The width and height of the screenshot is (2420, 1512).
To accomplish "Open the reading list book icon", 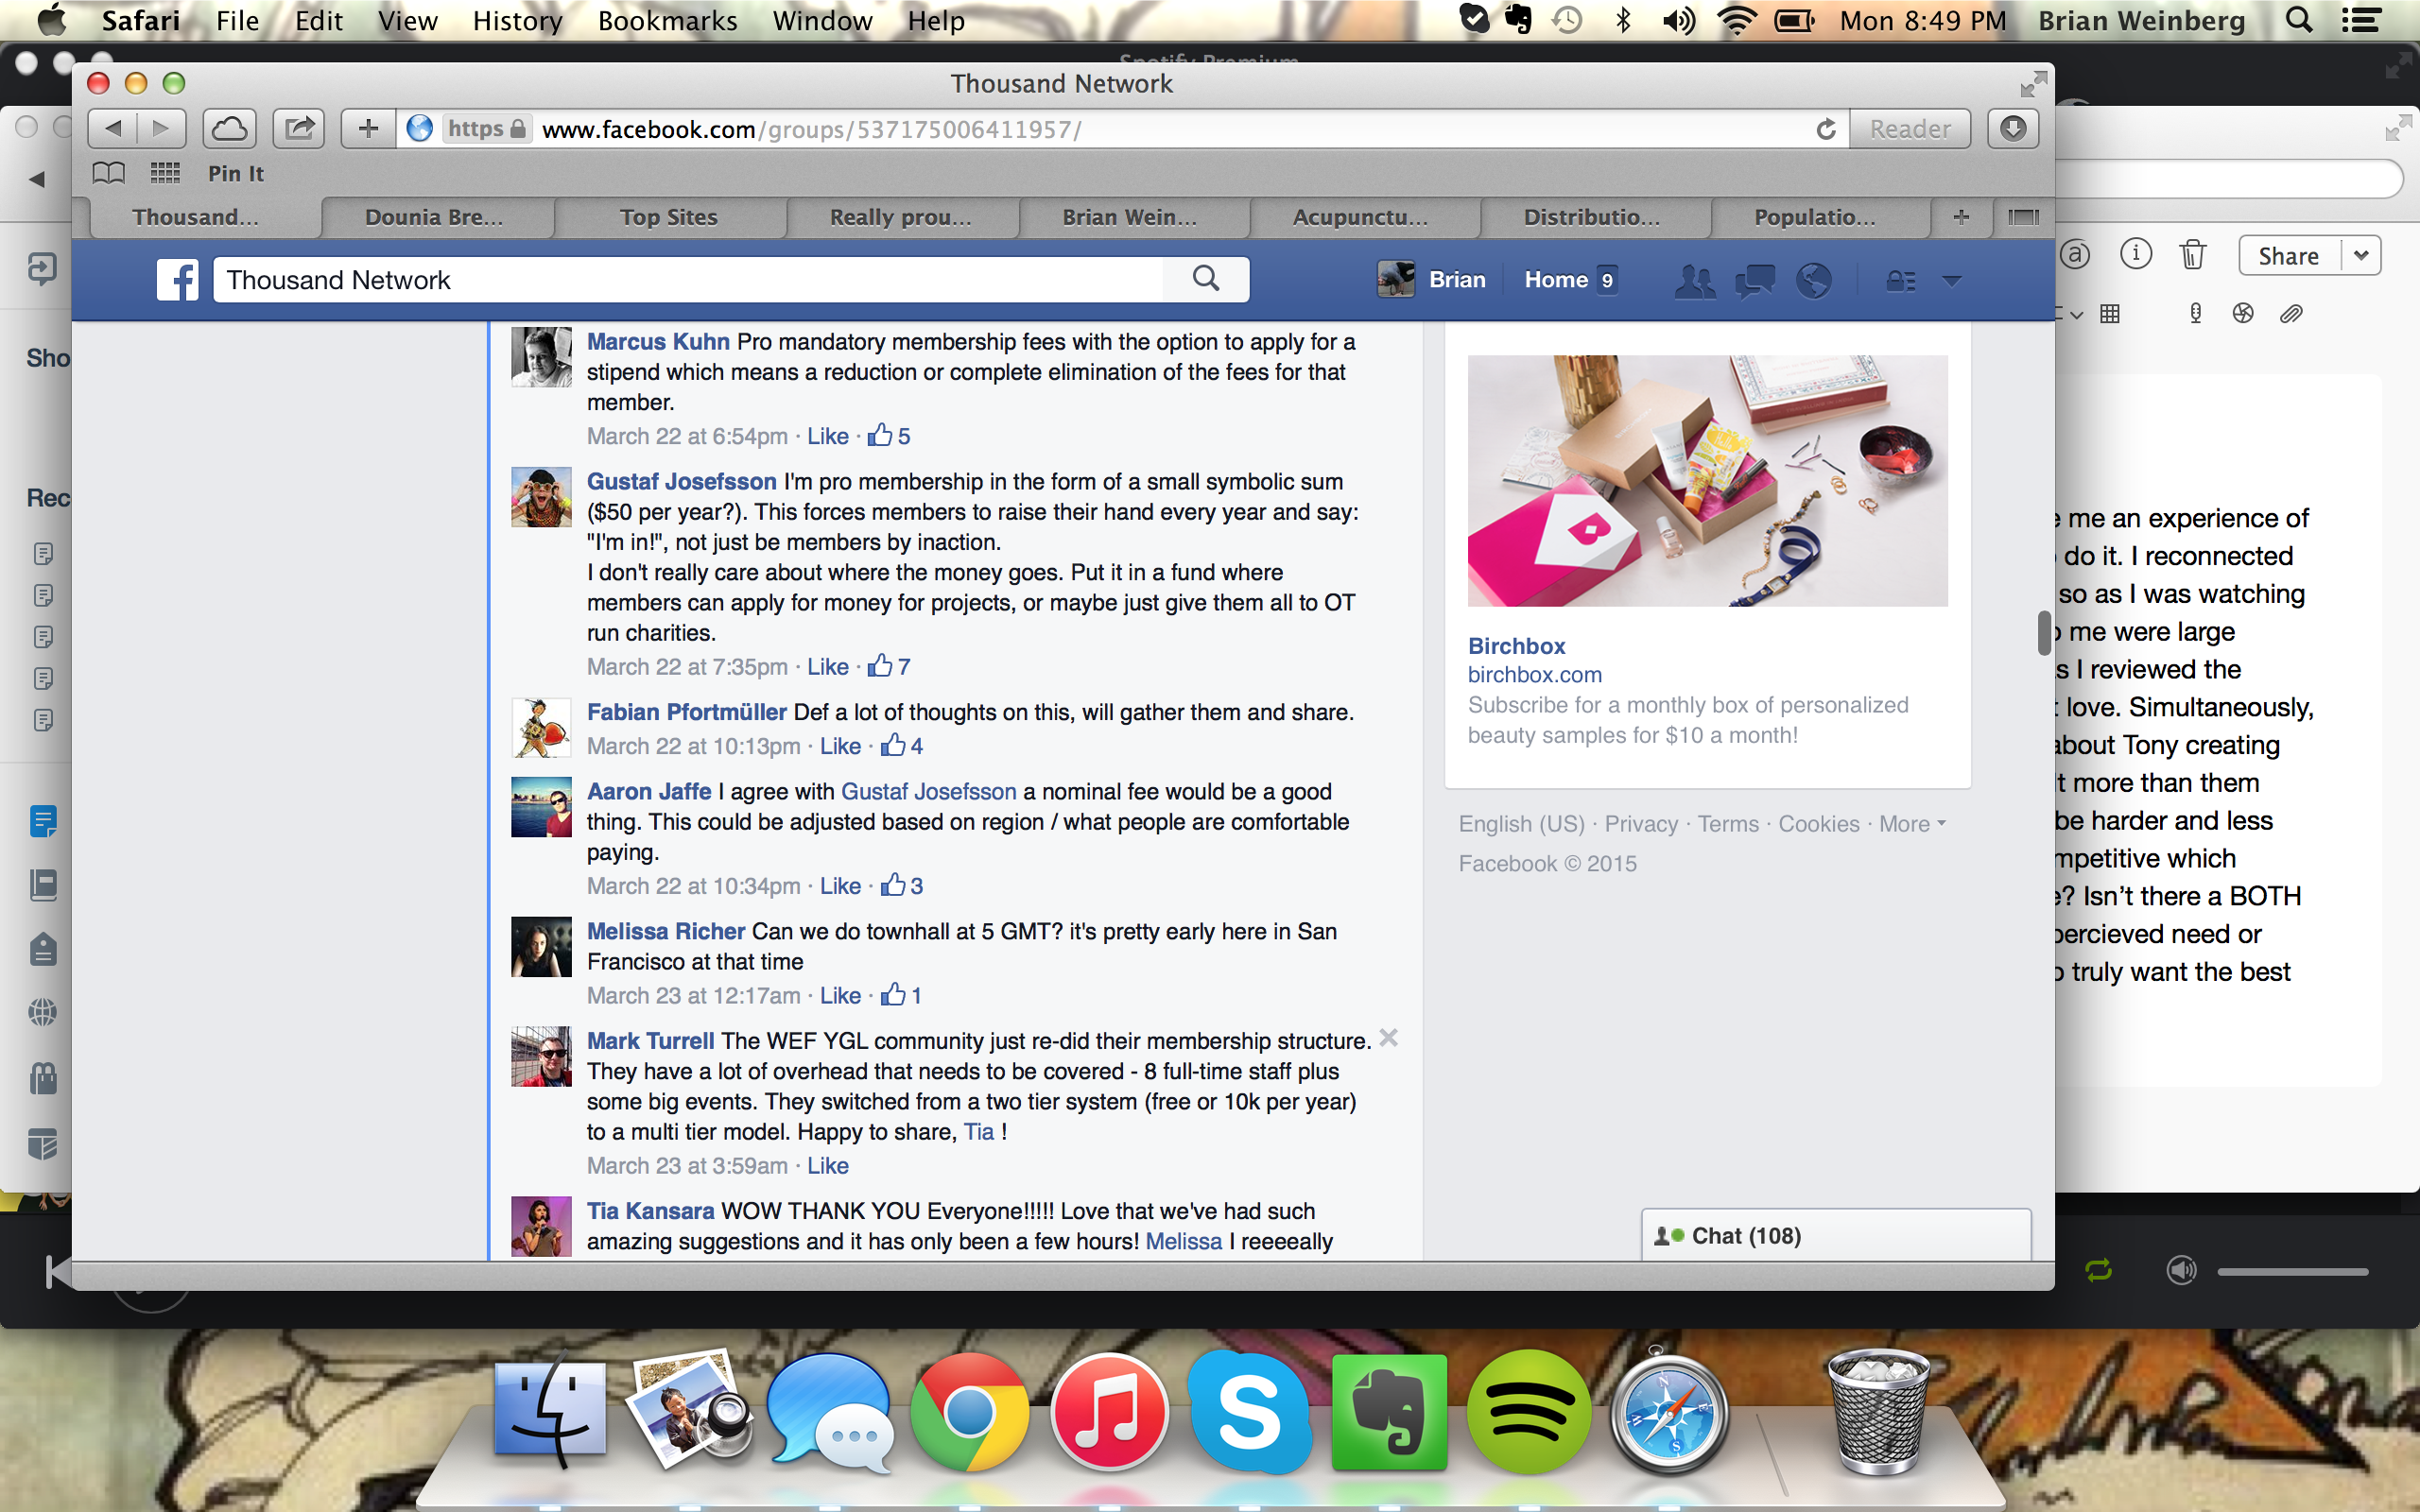I will 109,174.
